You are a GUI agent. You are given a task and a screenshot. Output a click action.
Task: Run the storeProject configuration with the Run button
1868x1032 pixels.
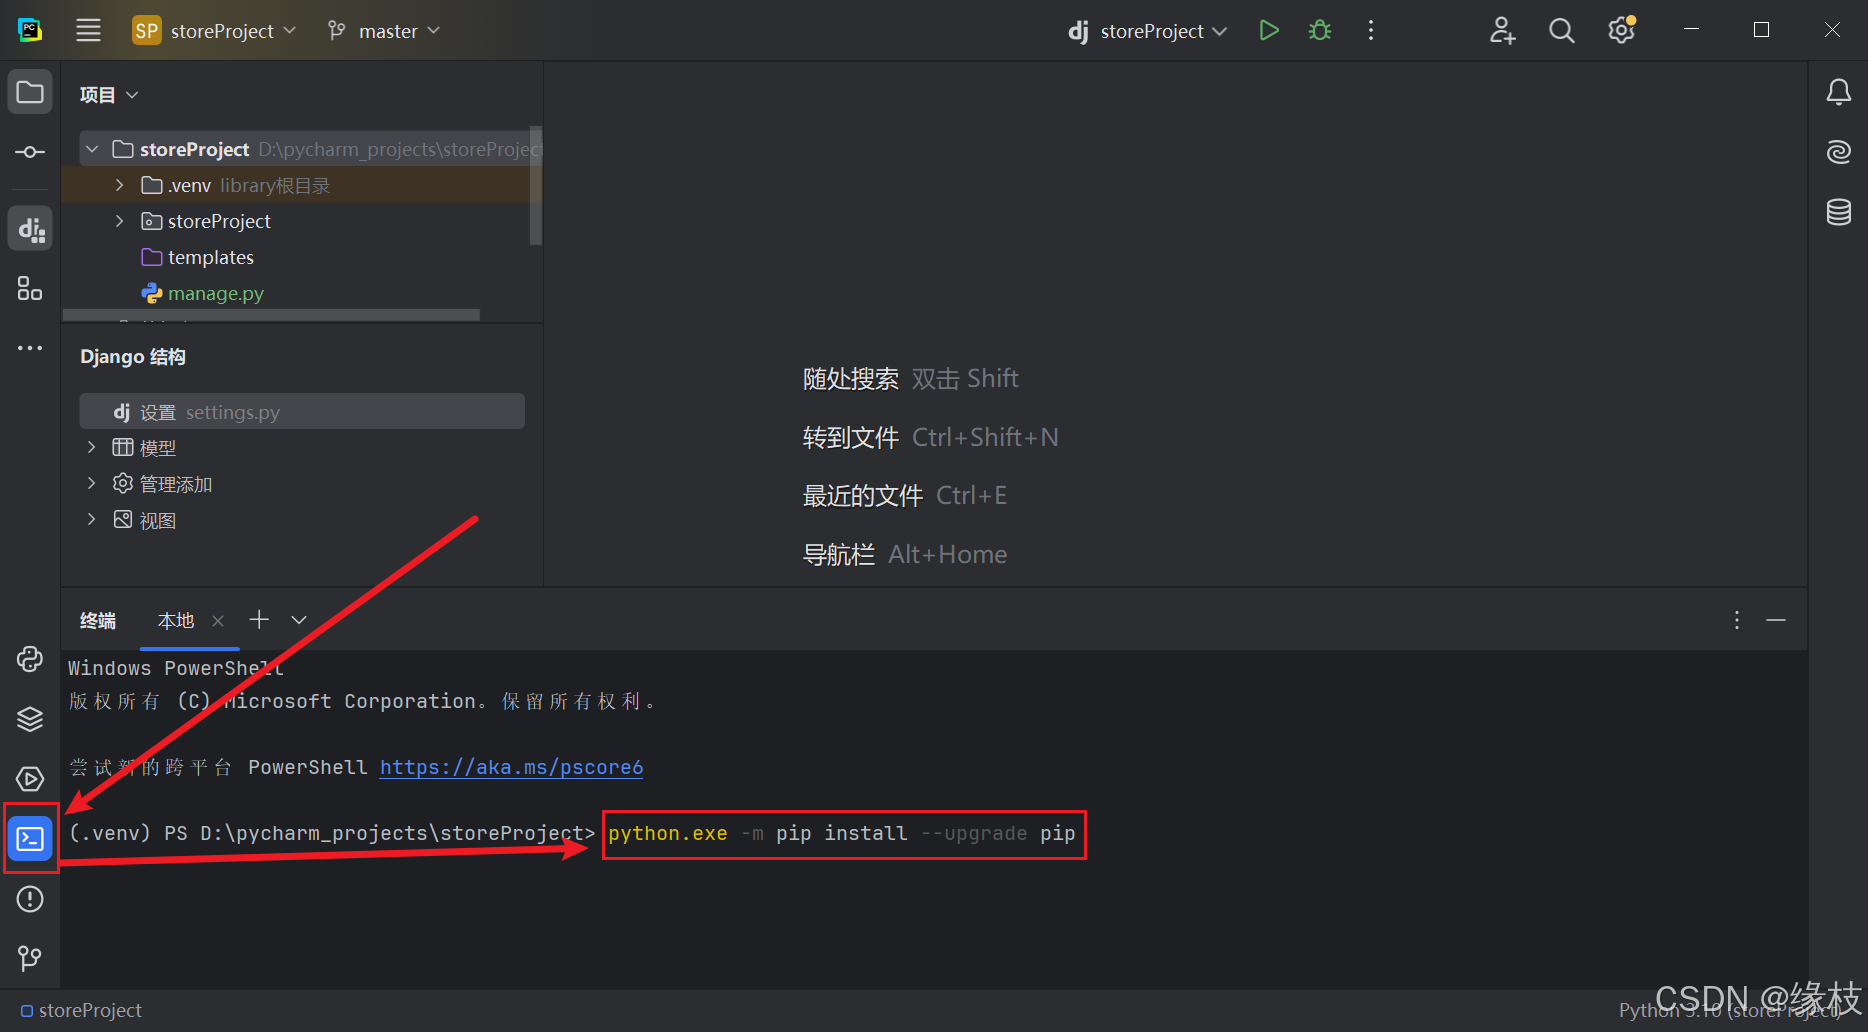pos(1269,30)
